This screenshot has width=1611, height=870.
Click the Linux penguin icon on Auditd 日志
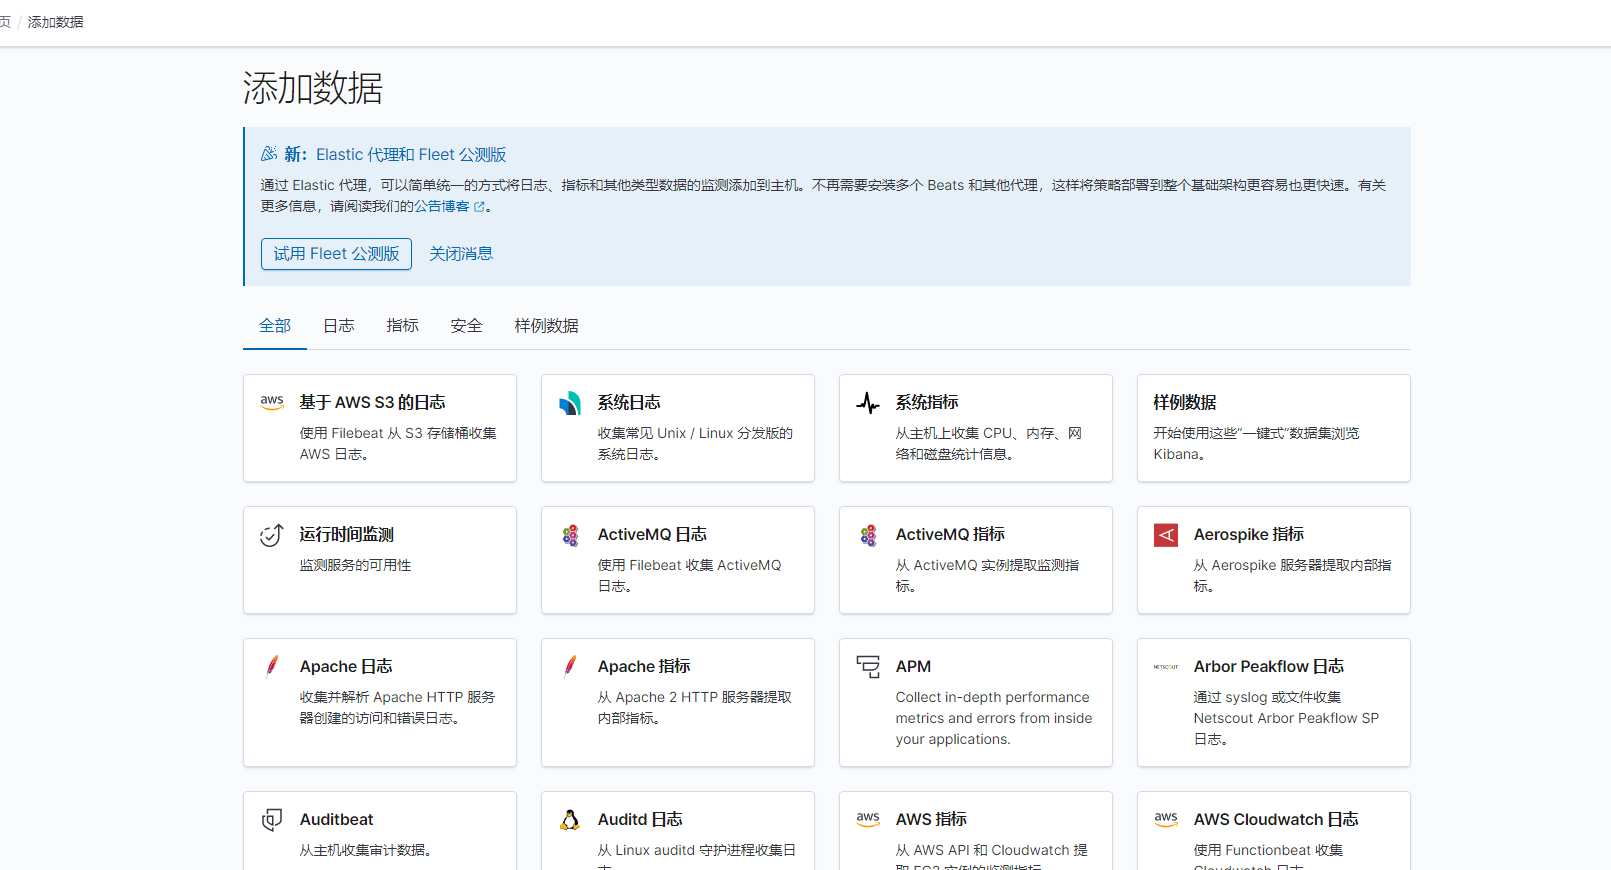pos(570,820)
